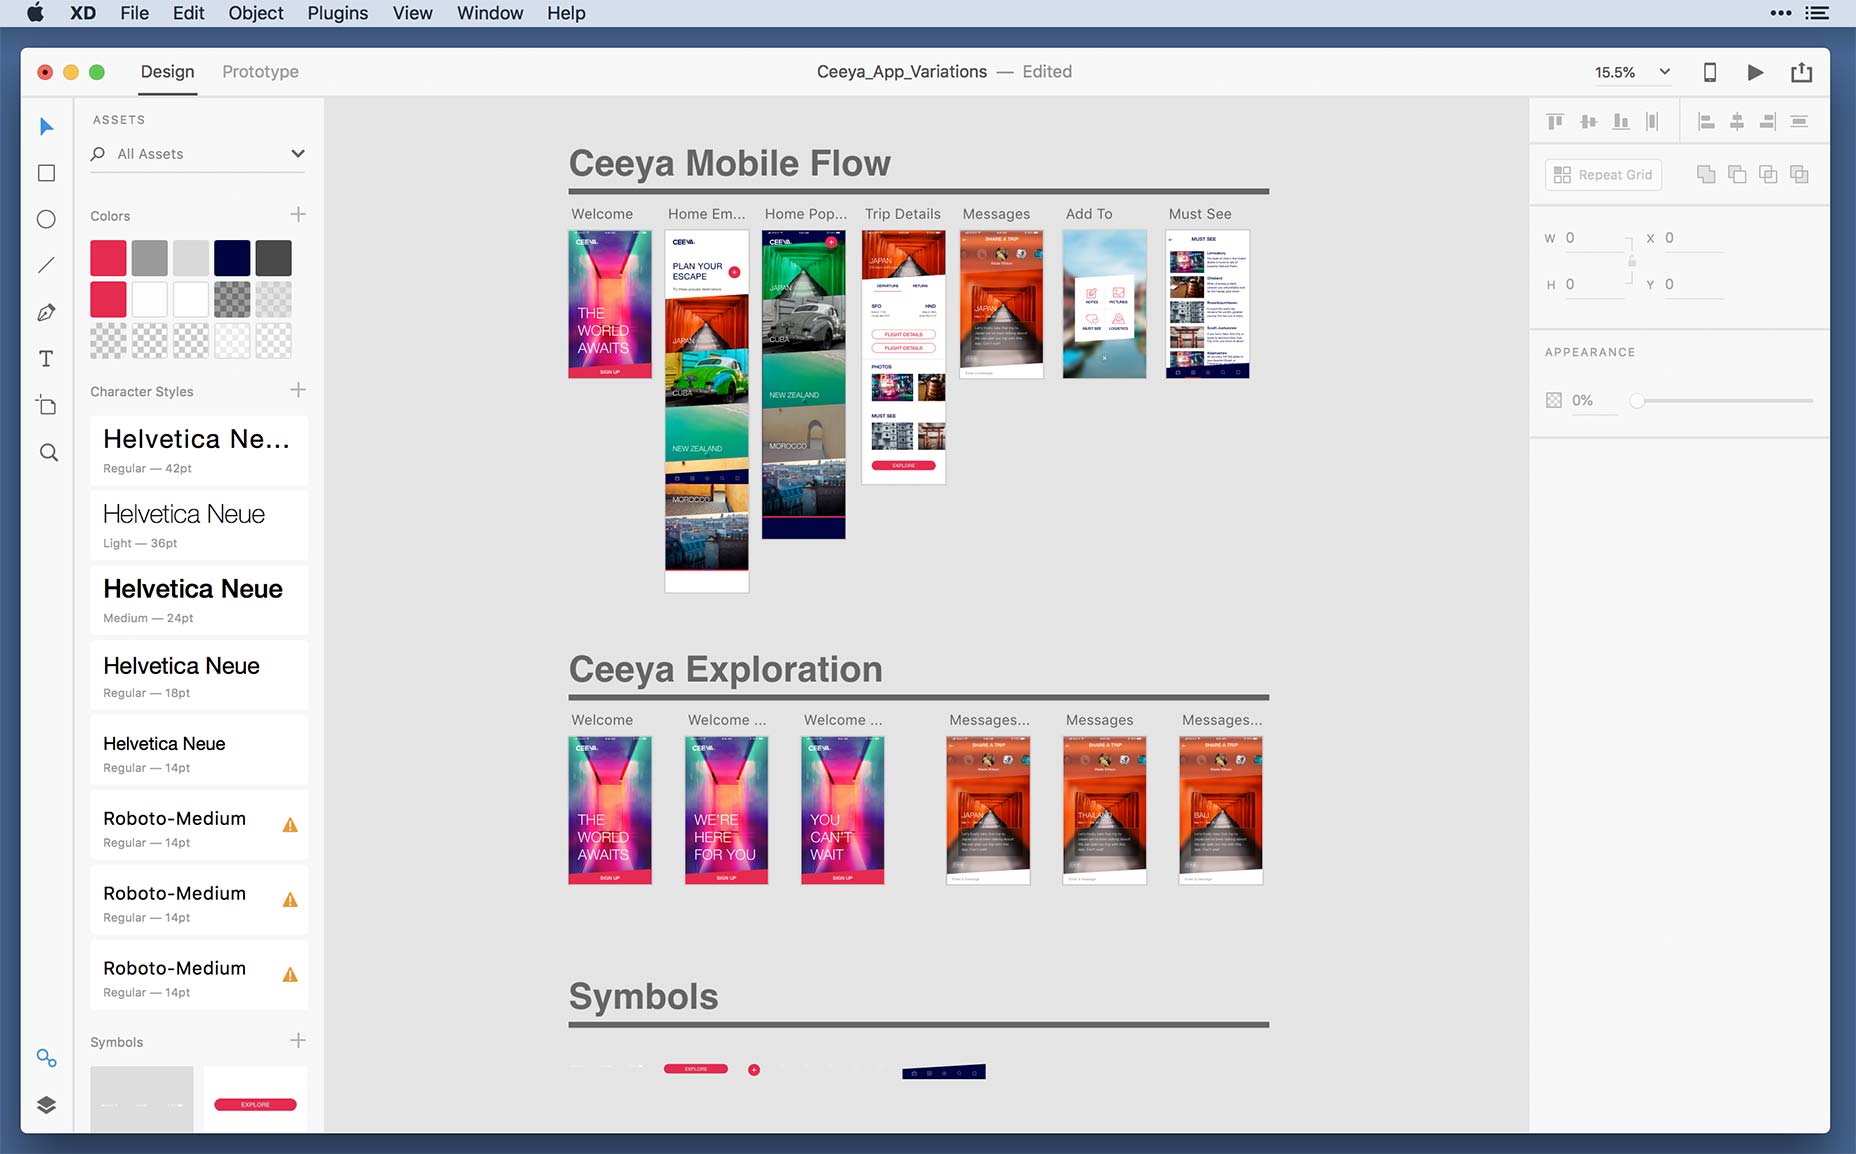Click the width W input field
Screen dimensions: 1856x1154
(1595, 238)
